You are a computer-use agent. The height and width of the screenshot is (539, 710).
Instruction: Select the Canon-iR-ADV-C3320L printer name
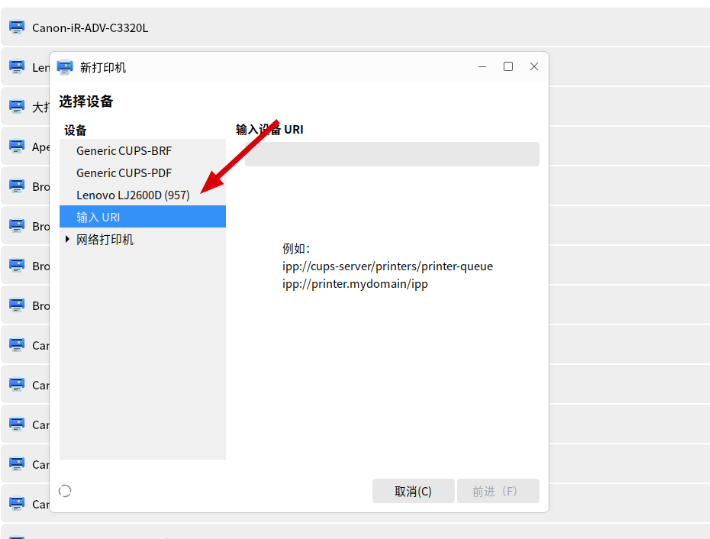pyautogui.click(x=90, y=28)
